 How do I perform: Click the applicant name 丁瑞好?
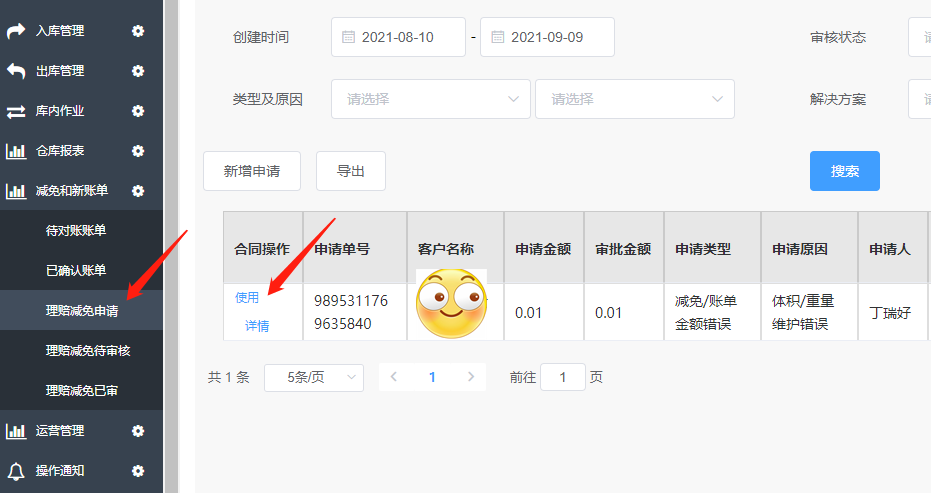click(890, 312)
